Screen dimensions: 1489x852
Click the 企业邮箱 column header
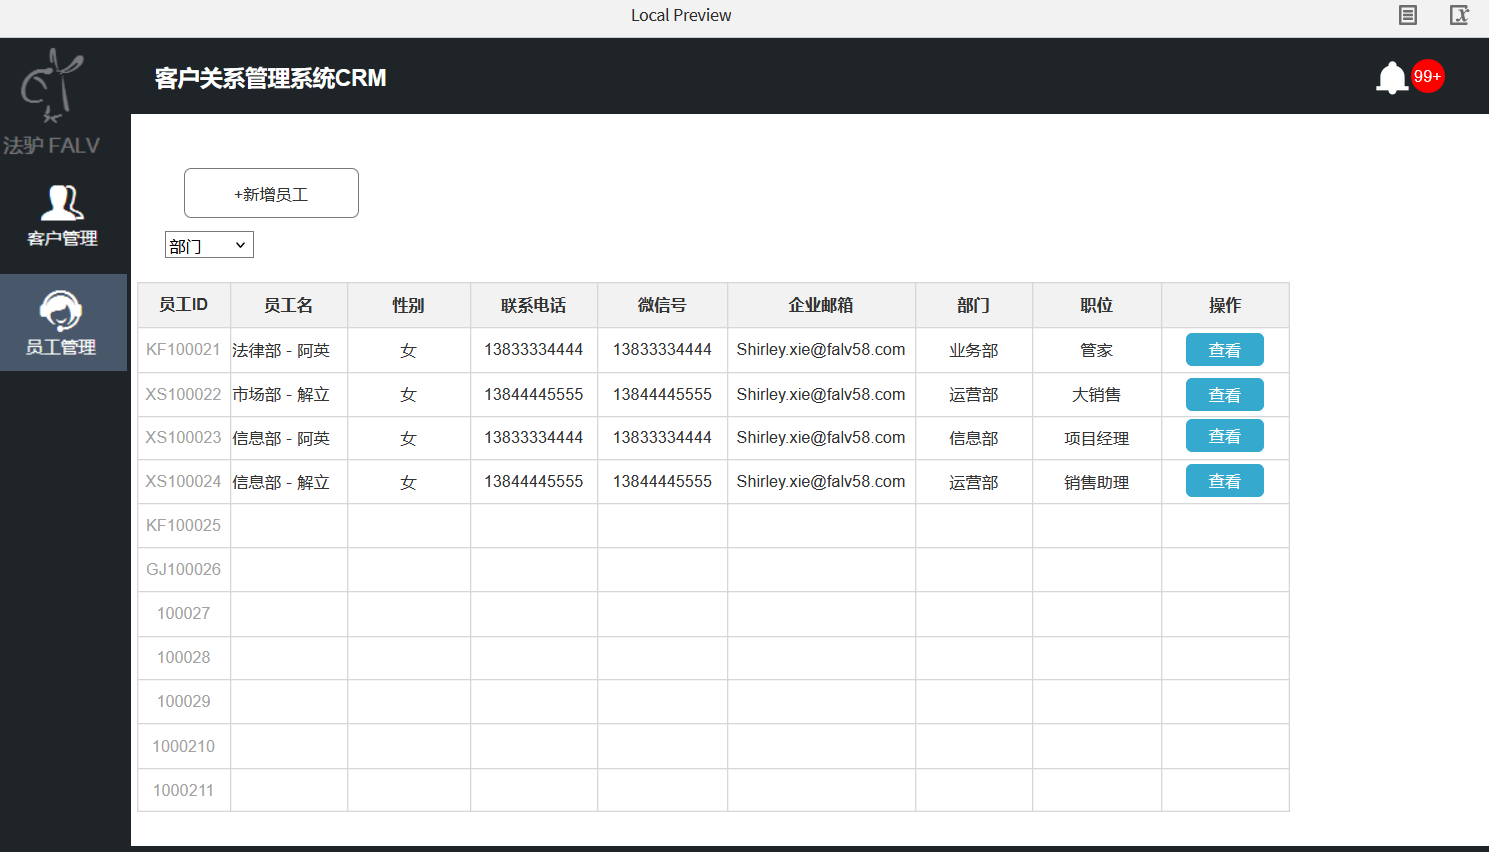pyautogui.click(x=821, y=305)
